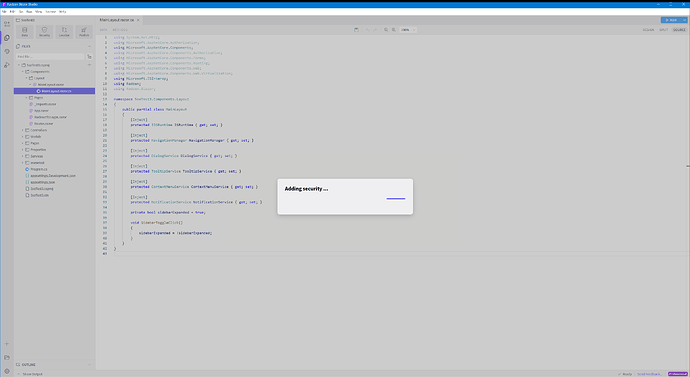Image resolution: width=690 pixels, height=377 pixels.
Task: Click the DATA tab above the code editor
Action: pos(104,30)
